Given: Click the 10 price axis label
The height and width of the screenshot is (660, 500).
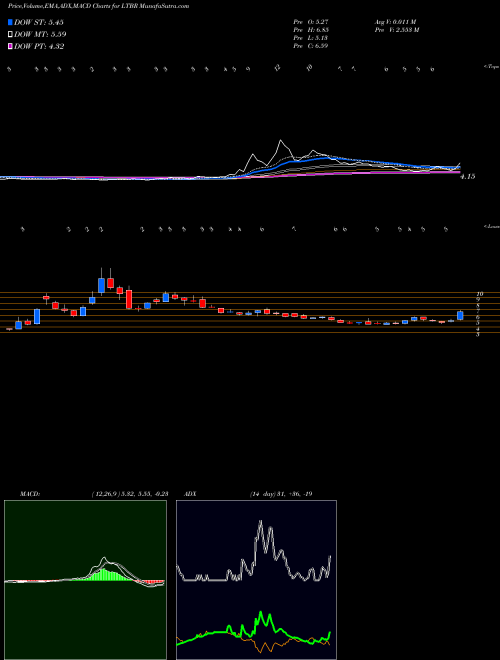Looking at the screenshot, I should [480, 294].
